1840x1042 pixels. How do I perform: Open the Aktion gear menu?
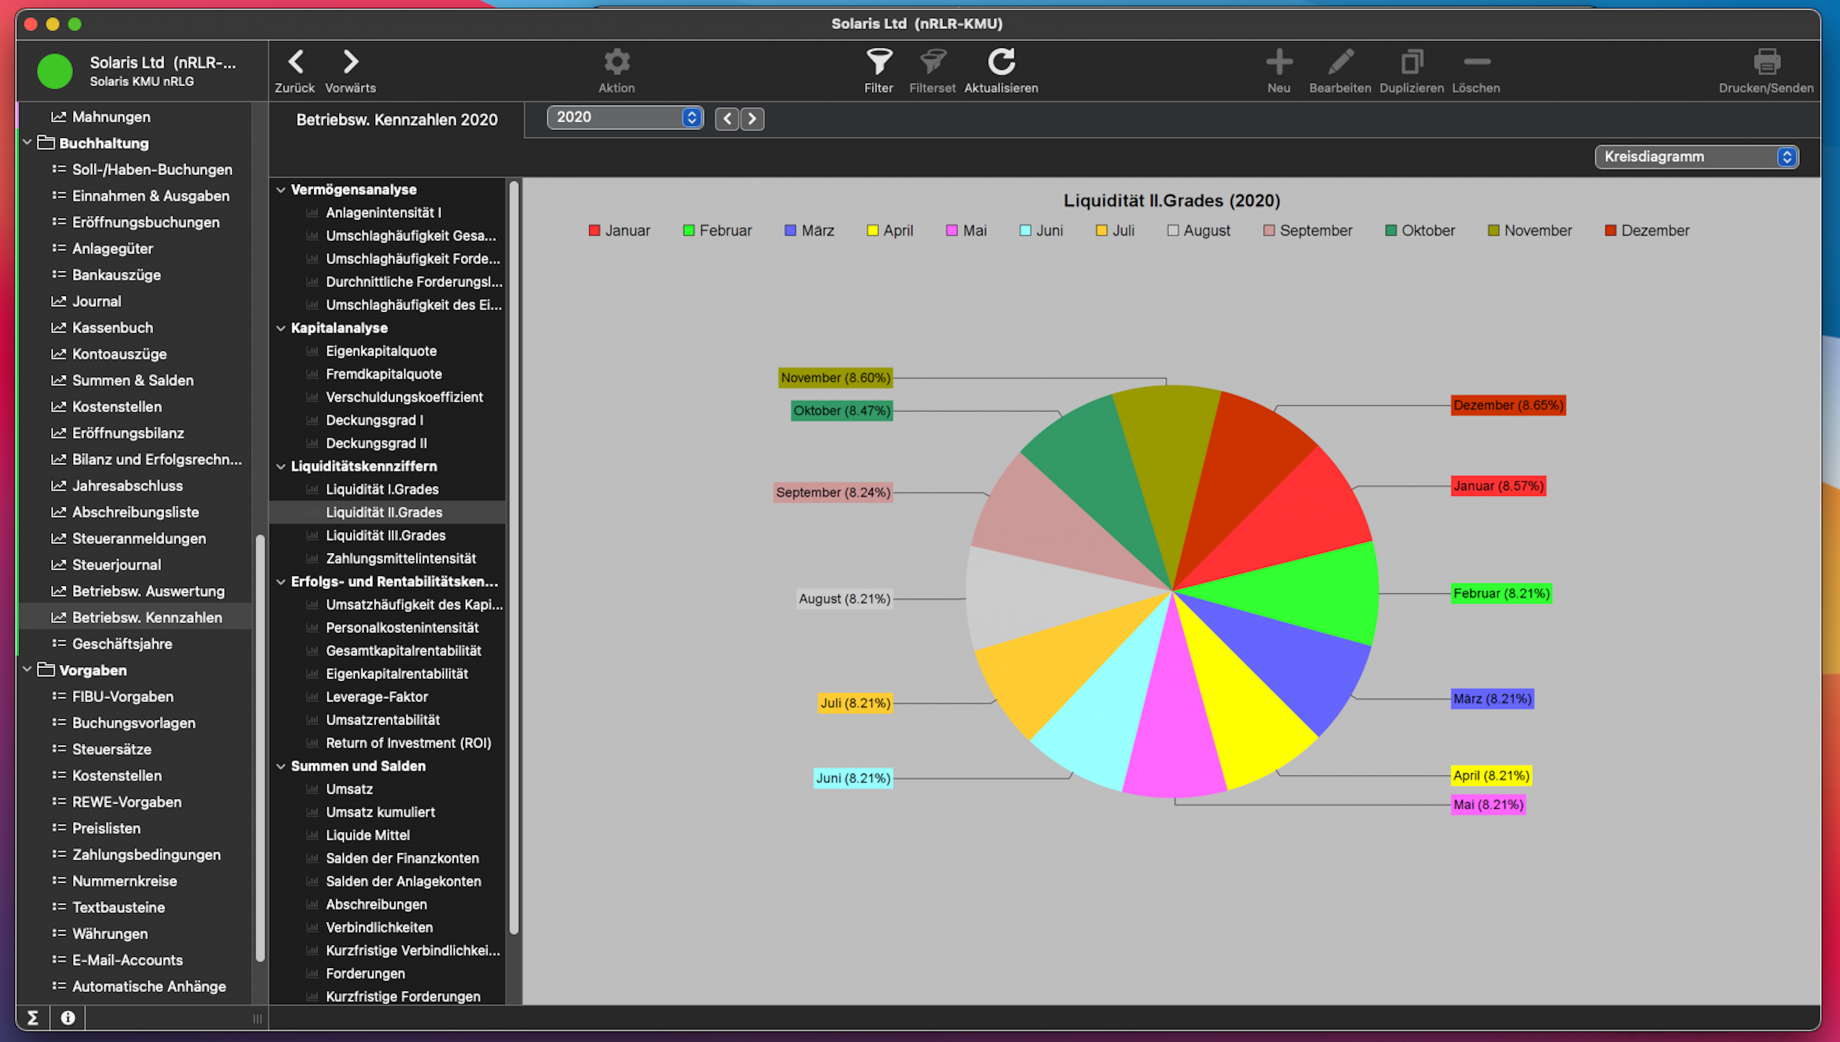coord(616,63)
